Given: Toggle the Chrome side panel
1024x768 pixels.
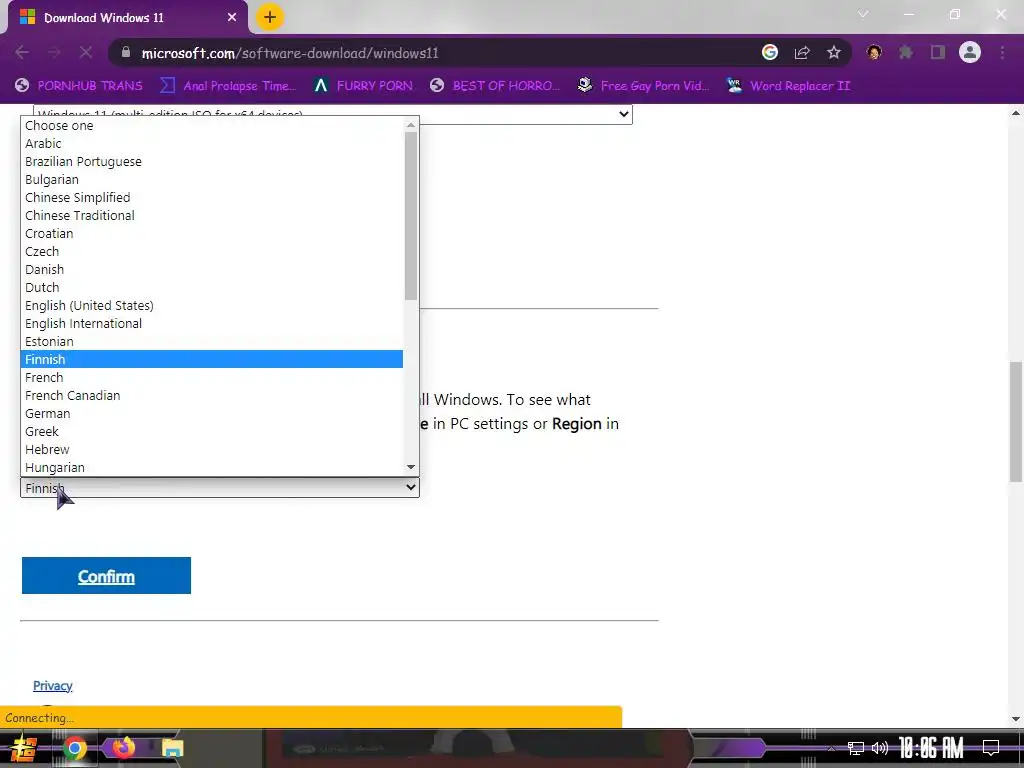Looking at the screenshot, I should coord(938,53).
